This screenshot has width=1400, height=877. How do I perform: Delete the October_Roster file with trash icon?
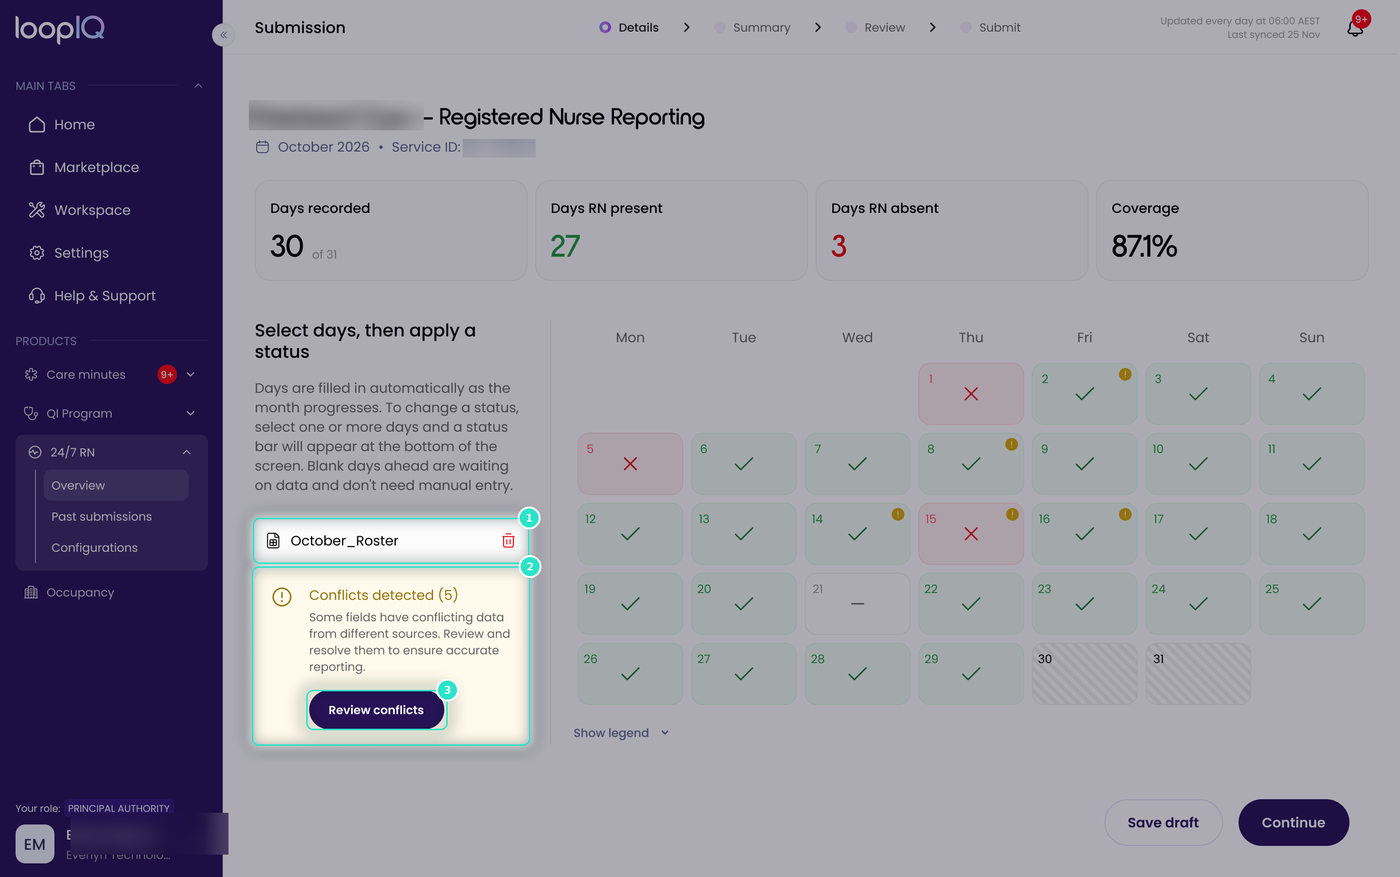click(x=508, y=541)
